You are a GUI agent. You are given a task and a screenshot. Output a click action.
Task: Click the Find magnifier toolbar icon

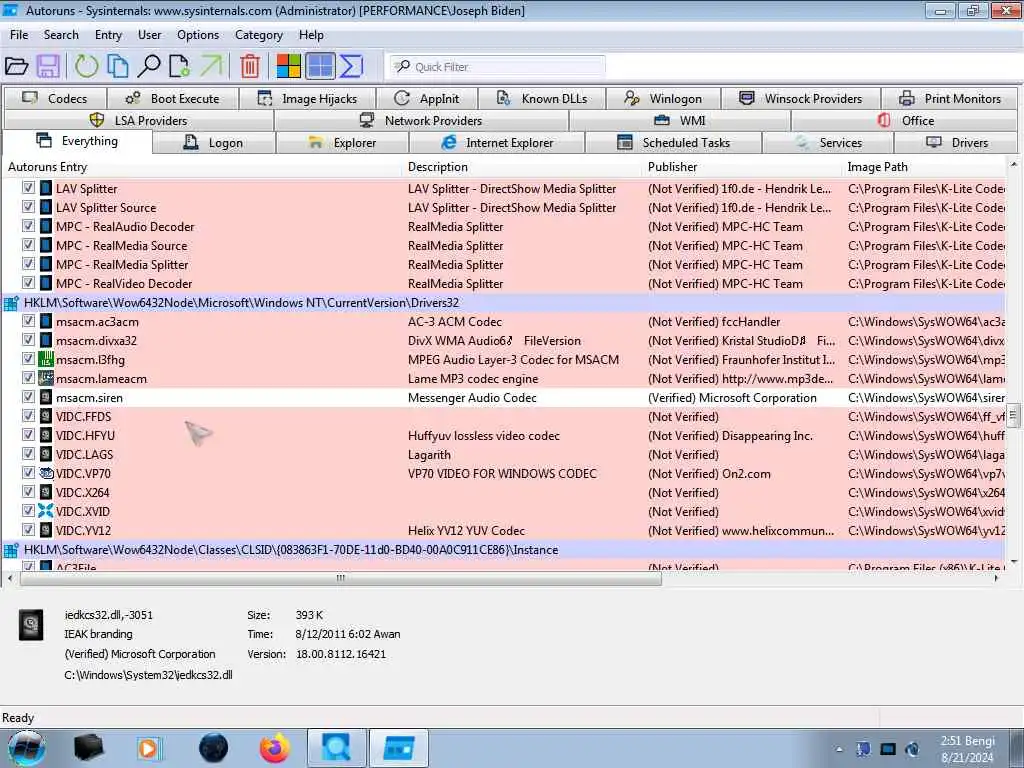(148, 66)
